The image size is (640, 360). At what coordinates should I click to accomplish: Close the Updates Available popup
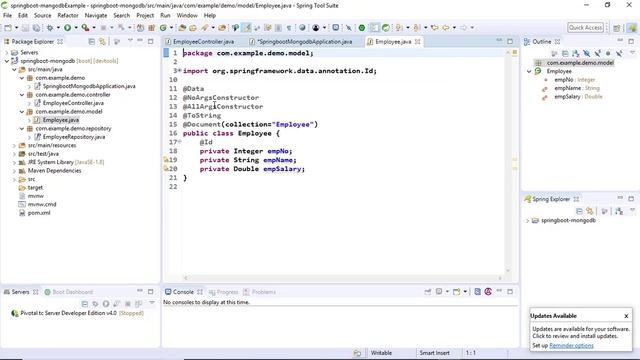[x=626, y=316]
